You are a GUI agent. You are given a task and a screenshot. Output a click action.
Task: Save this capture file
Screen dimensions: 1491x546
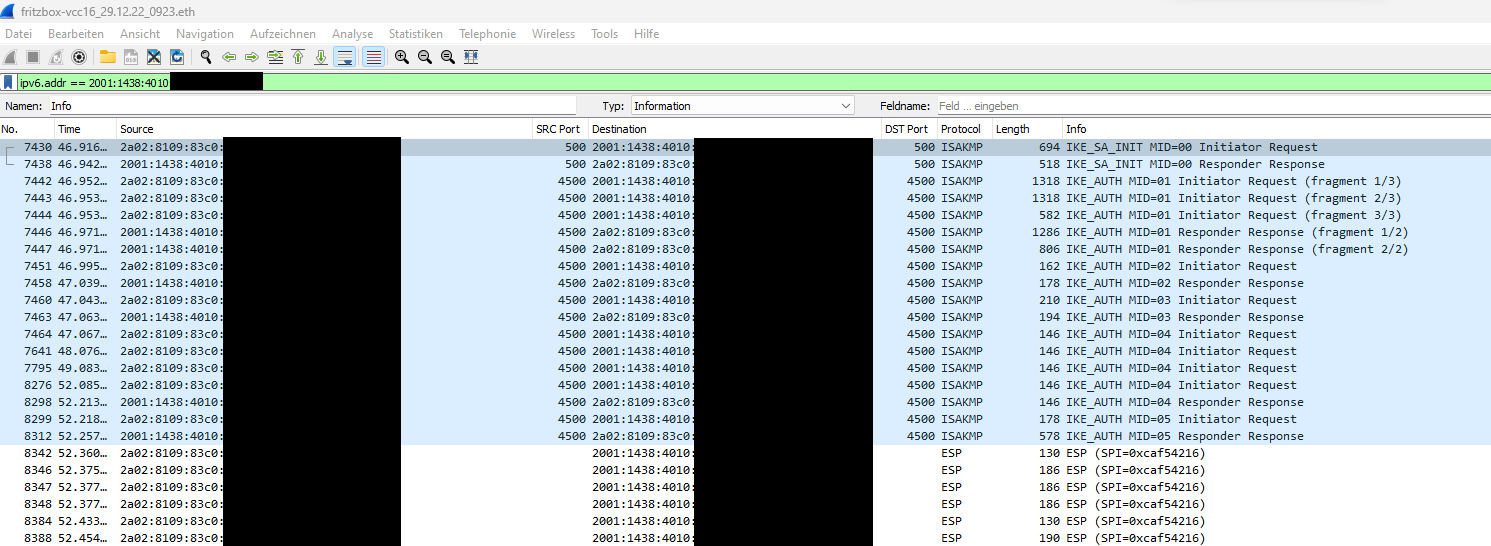(130, 57)
